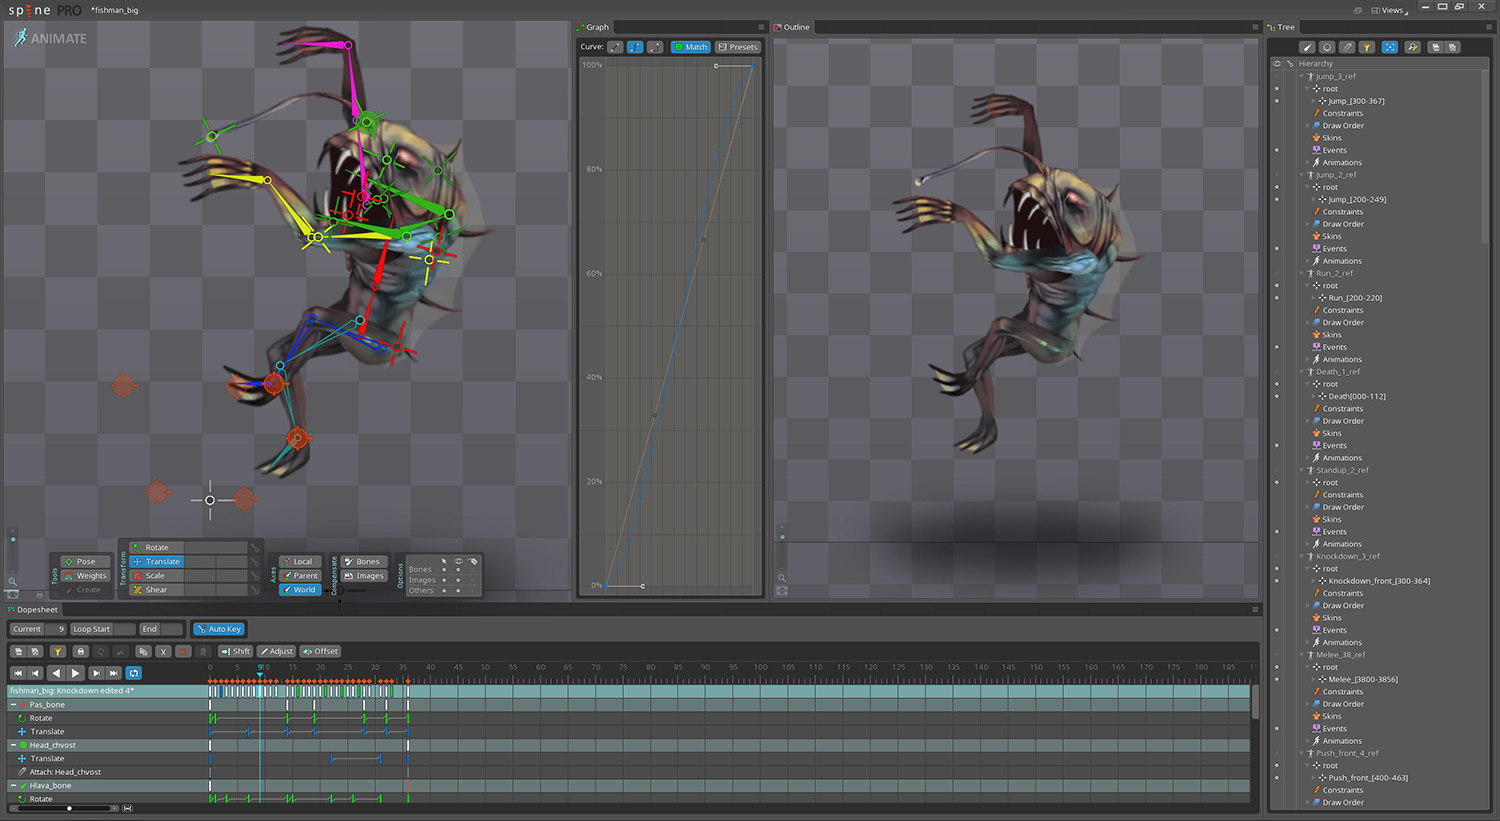The height and width of the screenshot is (821, 1500).
Task: Click the red X delete keys icon
Action: tap(183, 651)
